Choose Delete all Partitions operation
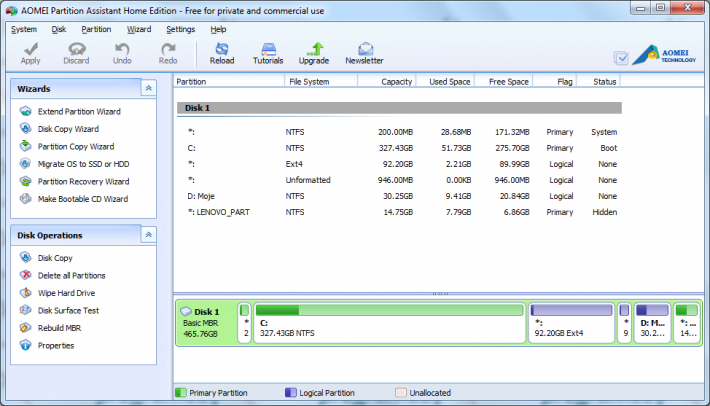 pyautogui.click(x=72, y=275)
